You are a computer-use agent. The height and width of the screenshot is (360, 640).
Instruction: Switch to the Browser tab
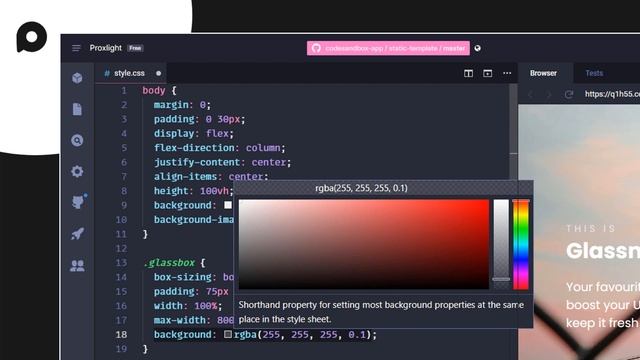(x=543, y=73)
